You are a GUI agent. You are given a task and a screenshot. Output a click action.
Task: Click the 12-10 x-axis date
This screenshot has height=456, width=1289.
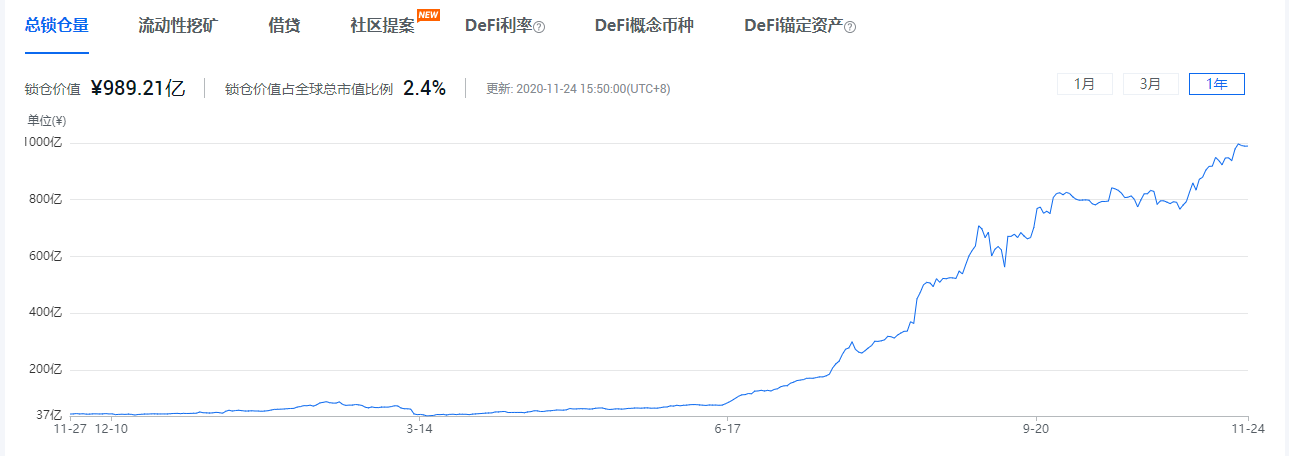[110, 428]
